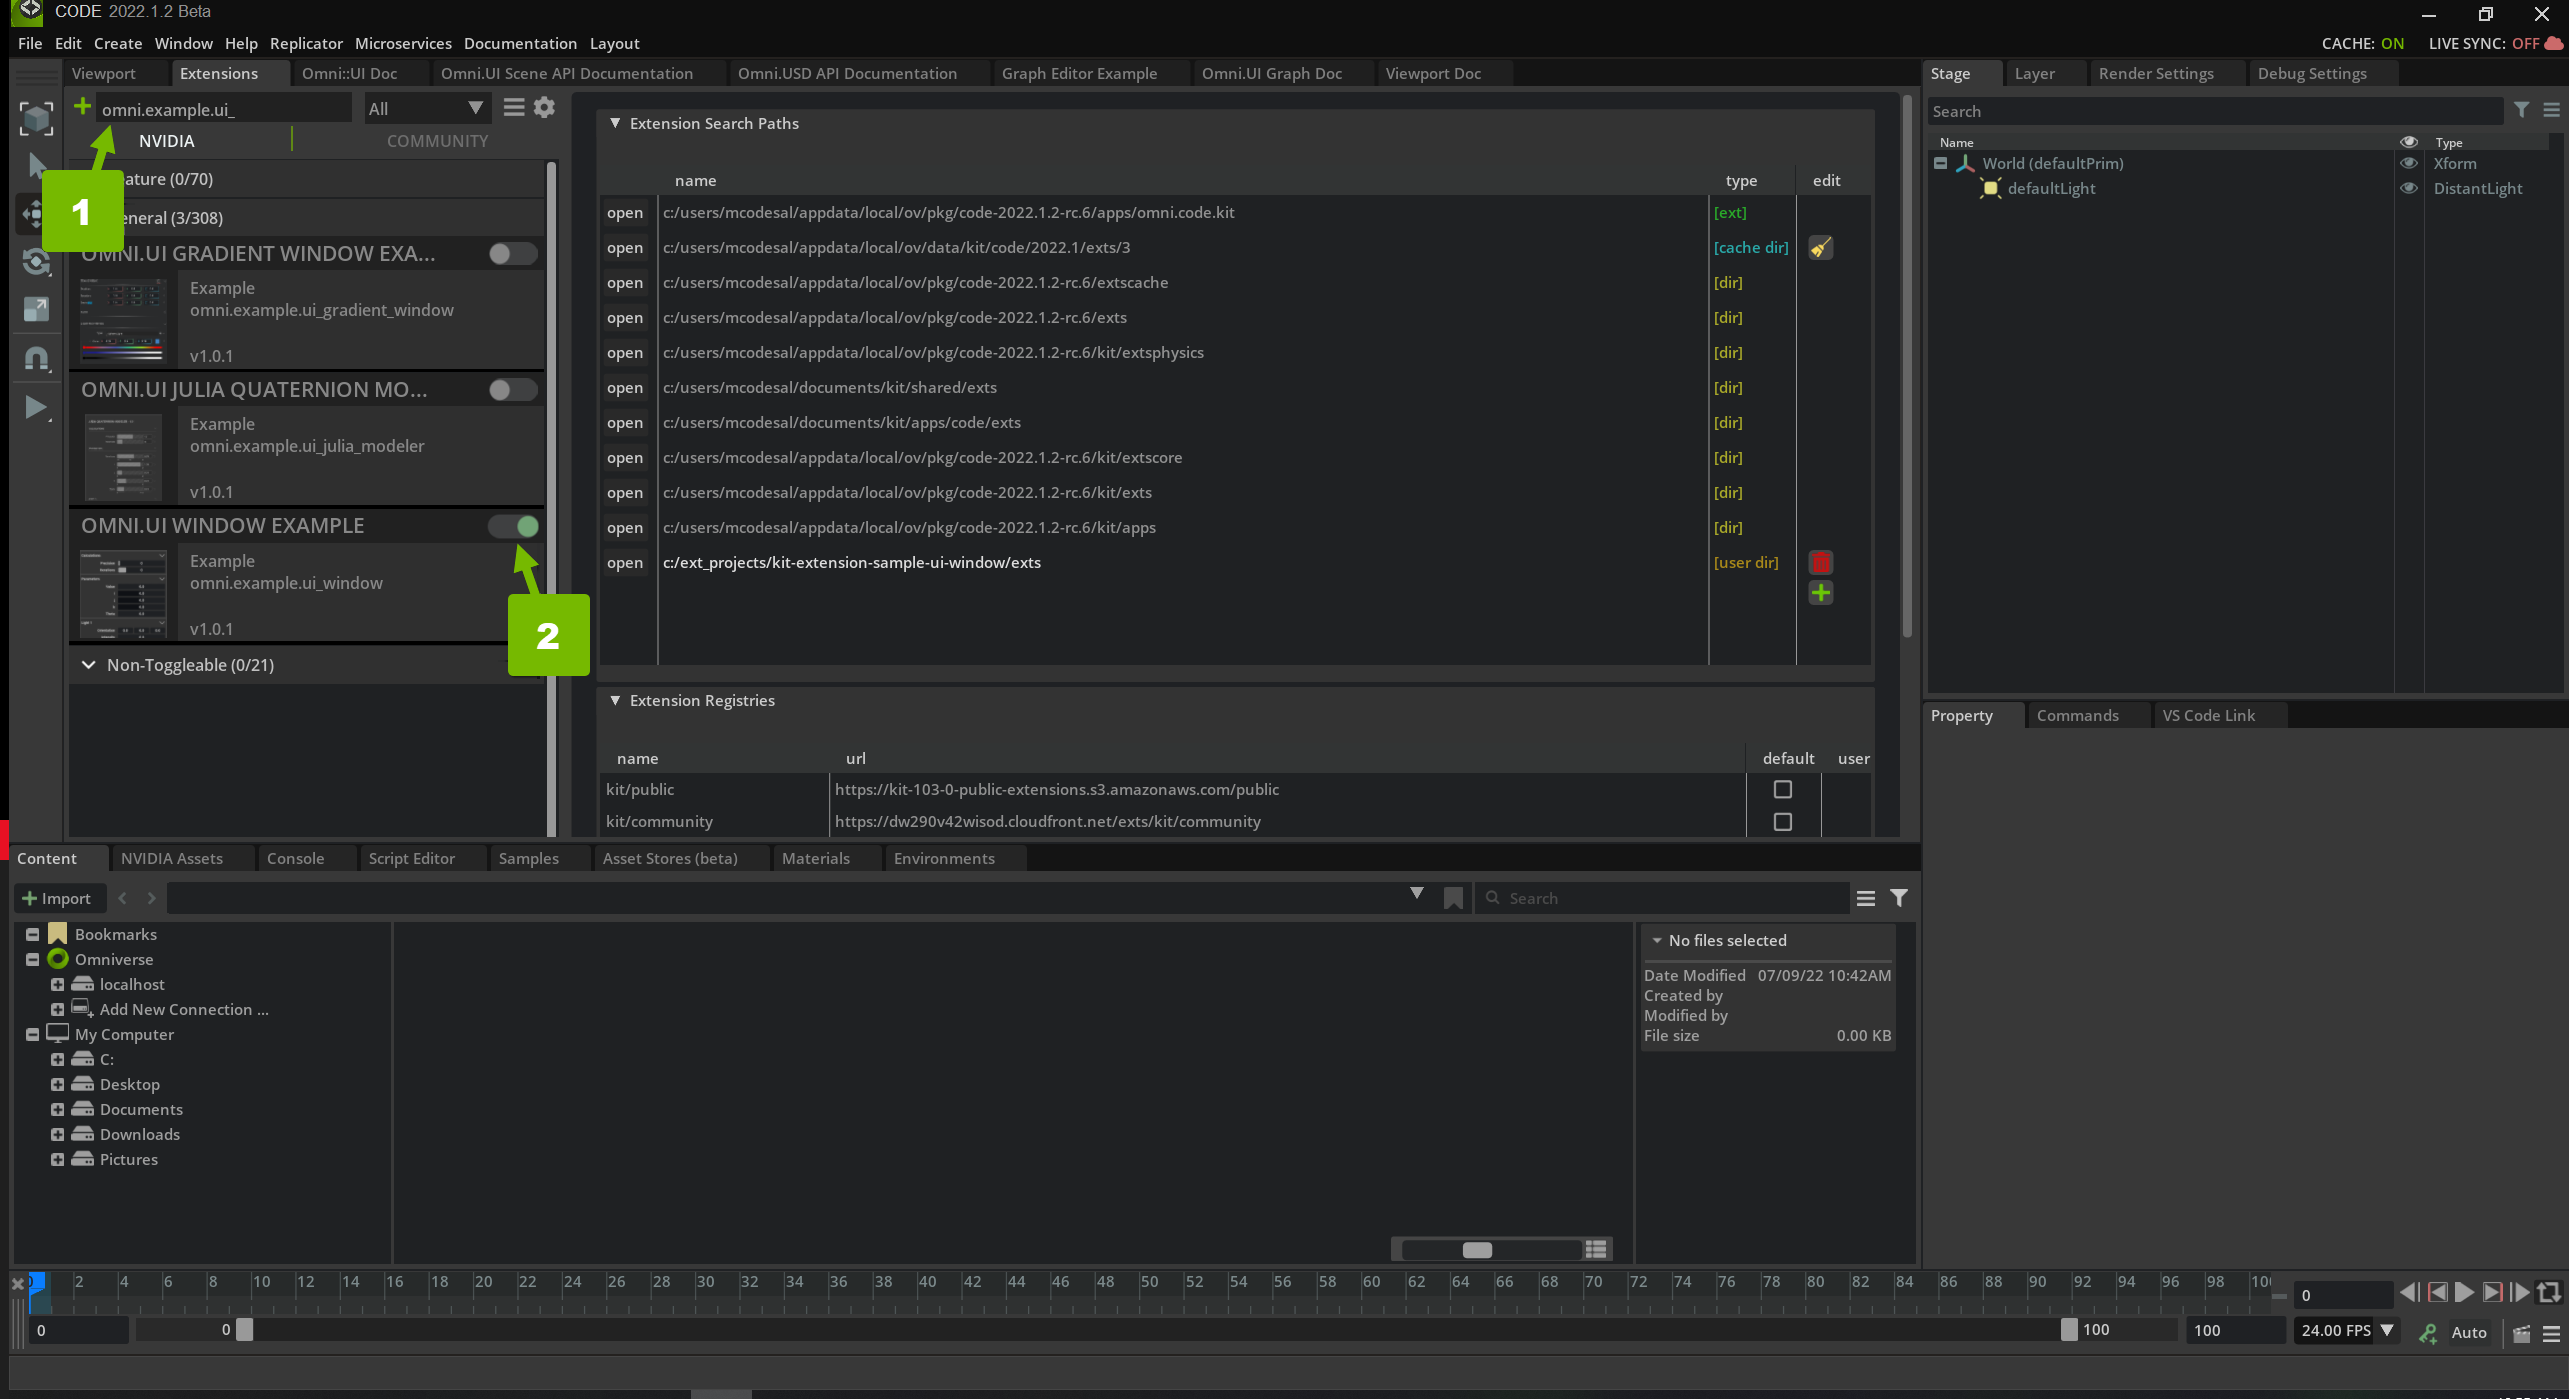The image size is (2569, 1399).
Task: Remove the user dir path with red button
Action: coord(1820,562)
